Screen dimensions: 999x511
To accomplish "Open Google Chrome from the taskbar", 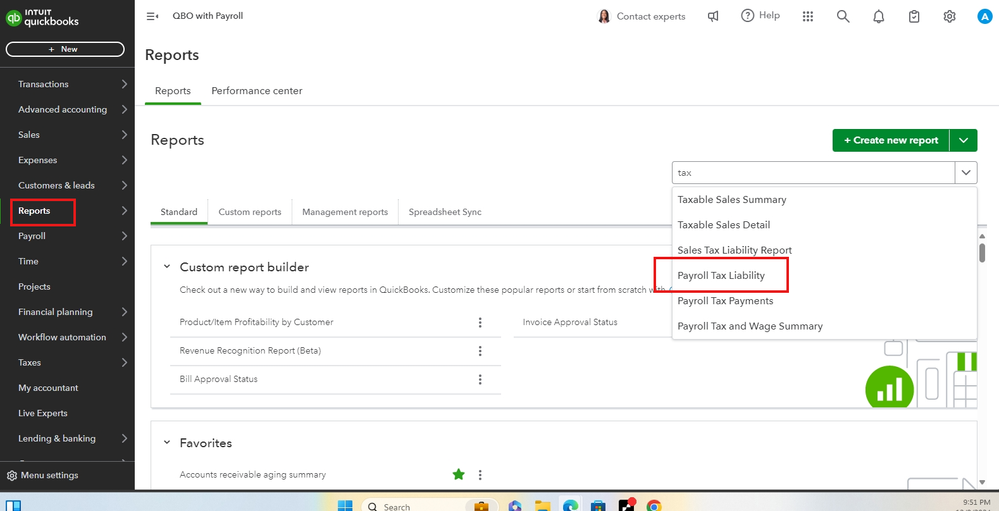I will click(654, 506).
